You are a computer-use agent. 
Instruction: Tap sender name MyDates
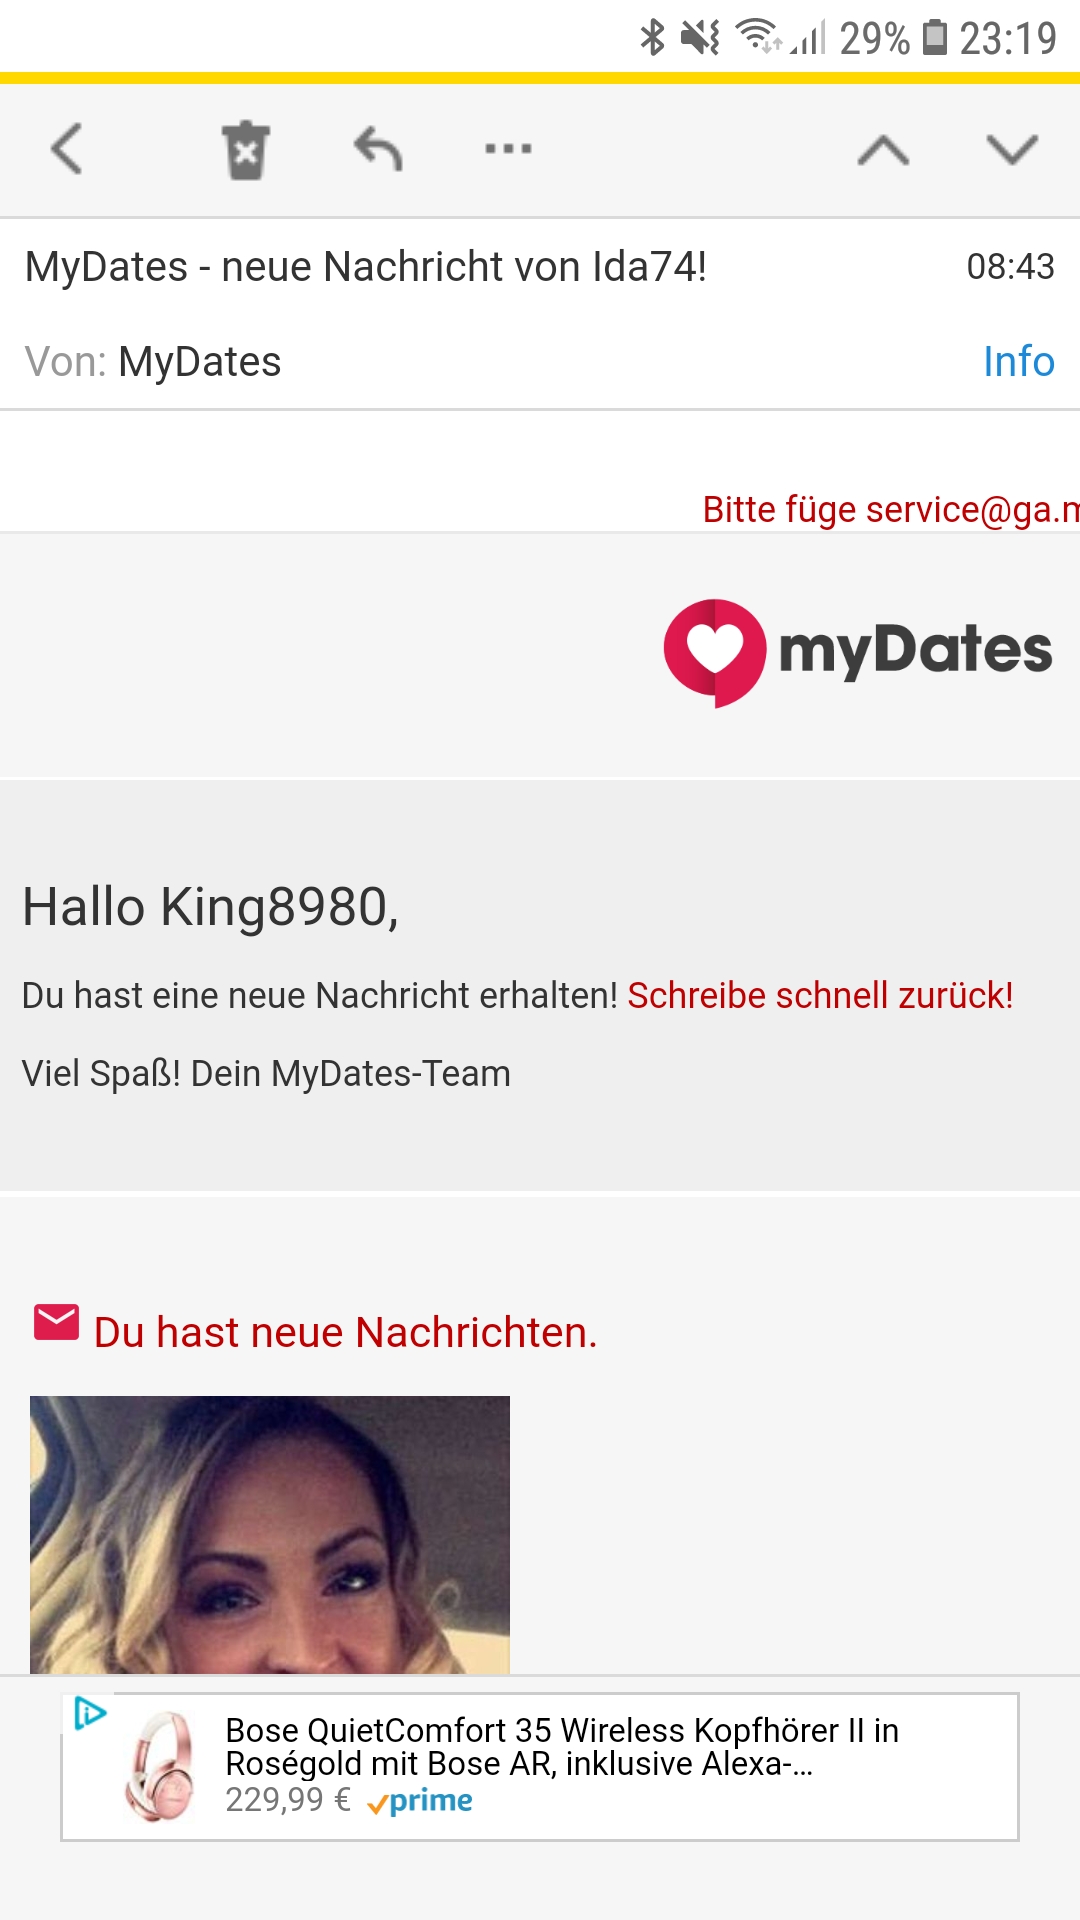click(199, 362)
